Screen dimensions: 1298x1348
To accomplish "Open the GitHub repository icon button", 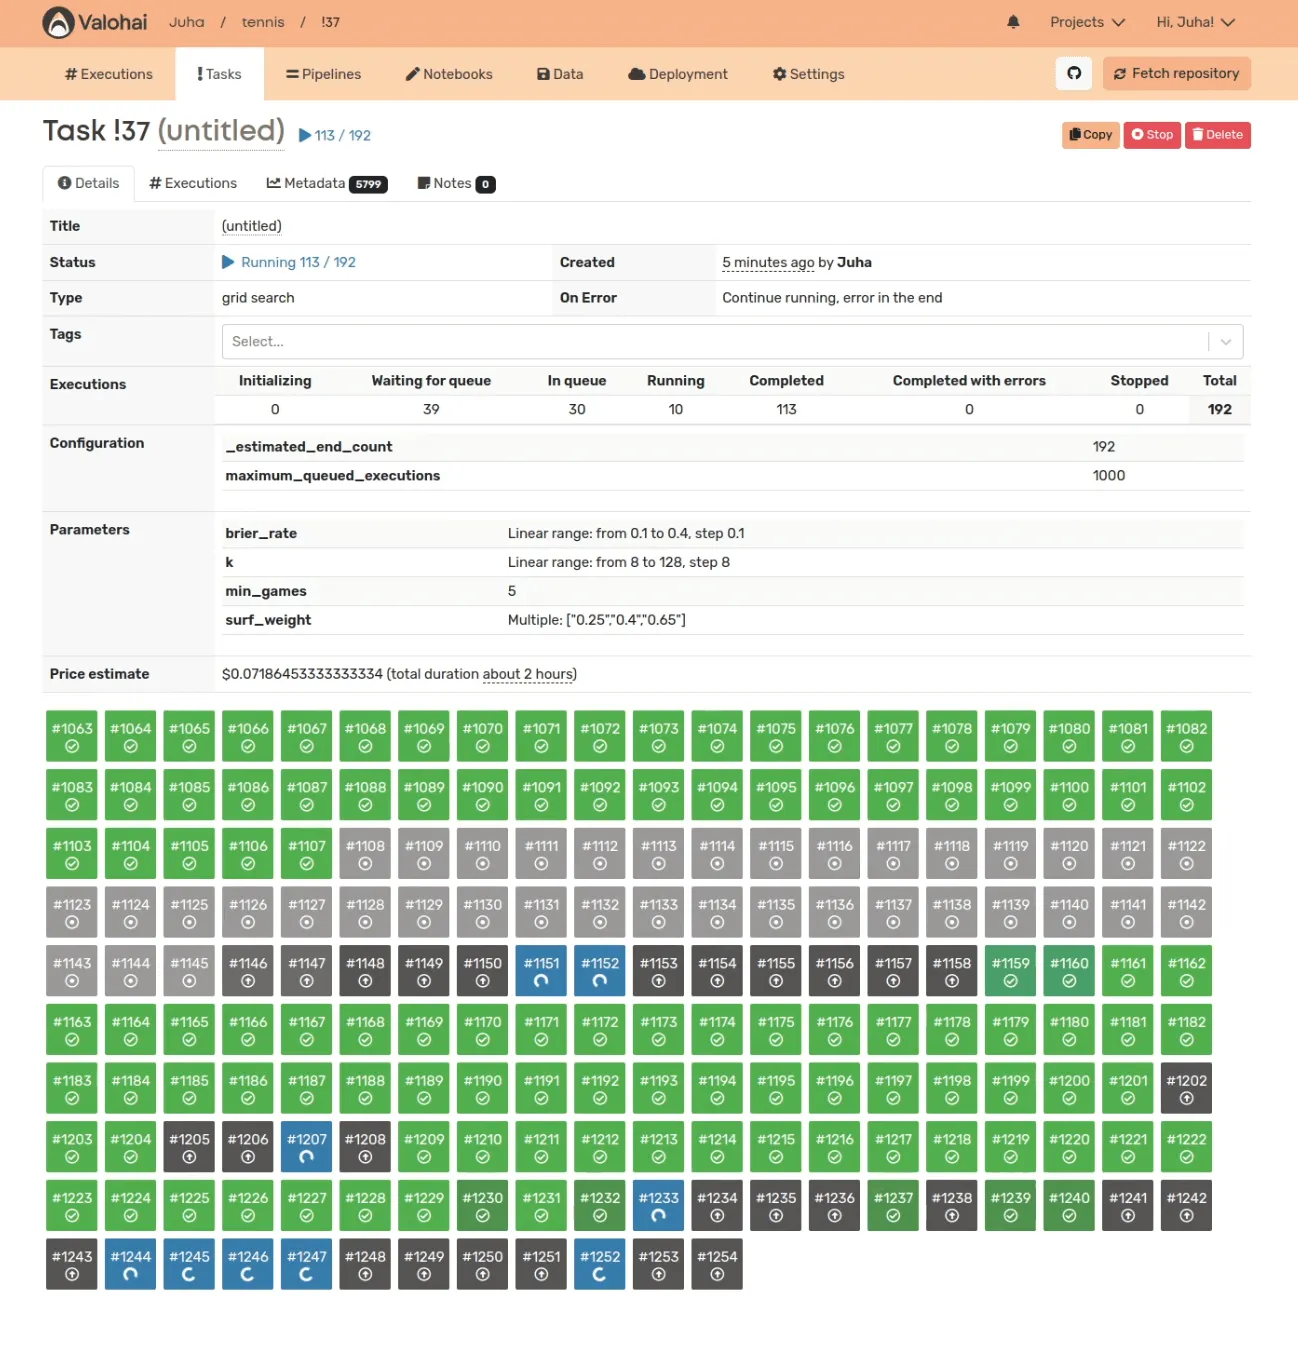I will click(1074, 73).
